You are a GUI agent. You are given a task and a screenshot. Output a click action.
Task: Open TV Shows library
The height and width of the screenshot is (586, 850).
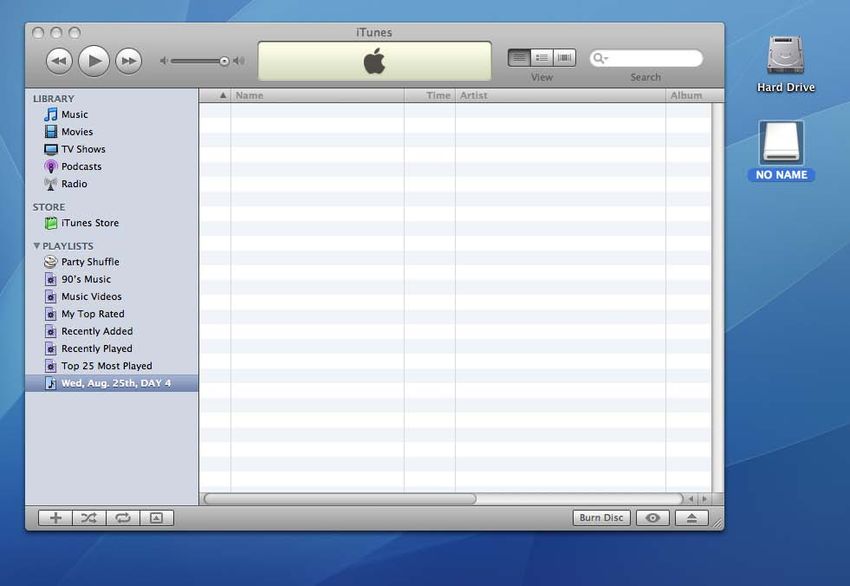tap(111, 149)
